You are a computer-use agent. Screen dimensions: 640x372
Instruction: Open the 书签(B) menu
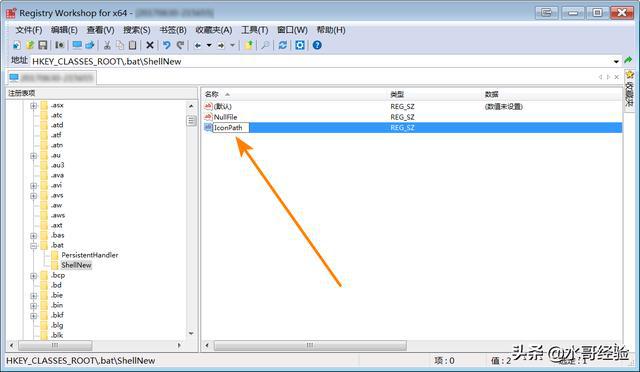pyautogui.click(x=173, y=30)
